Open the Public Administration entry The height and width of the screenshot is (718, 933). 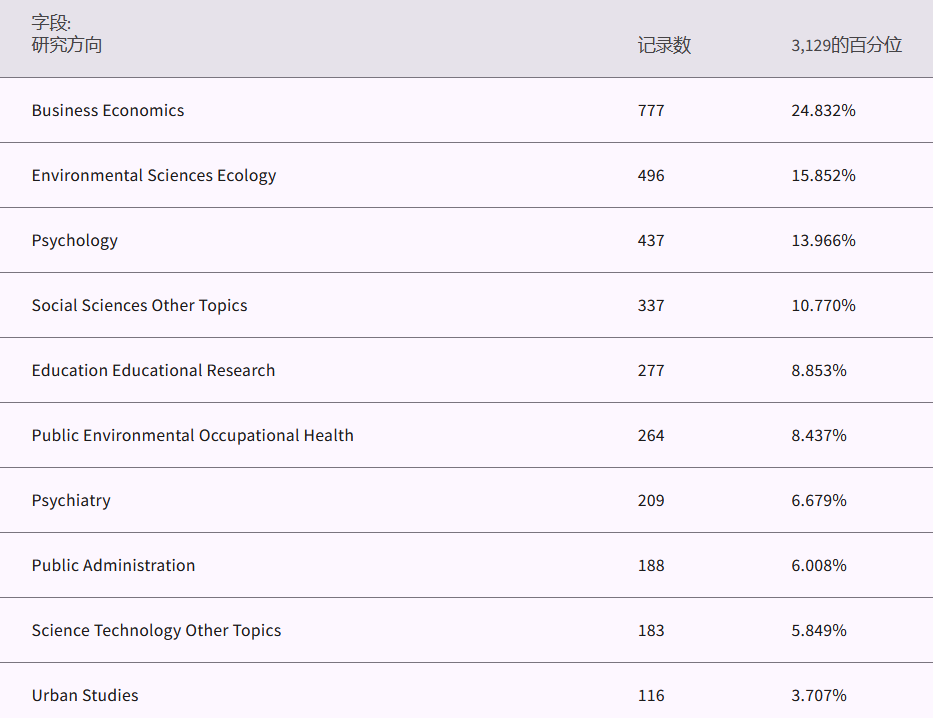(x=113, y=565)
